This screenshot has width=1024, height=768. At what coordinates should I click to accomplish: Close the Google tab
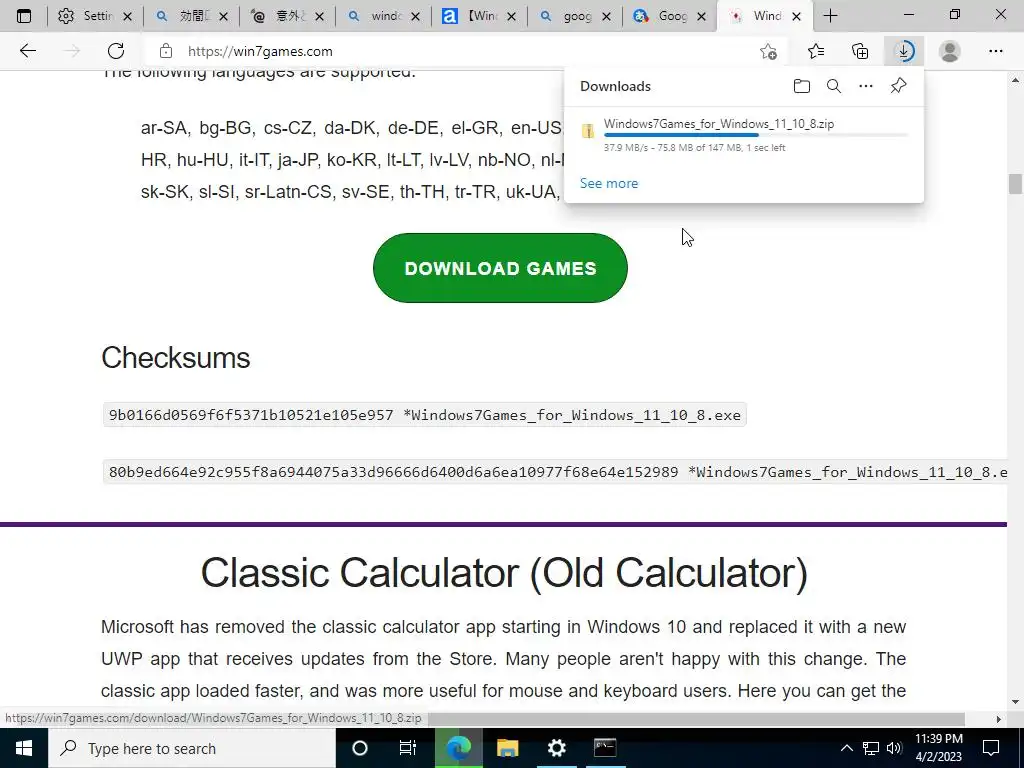click(x=701, y=16)
